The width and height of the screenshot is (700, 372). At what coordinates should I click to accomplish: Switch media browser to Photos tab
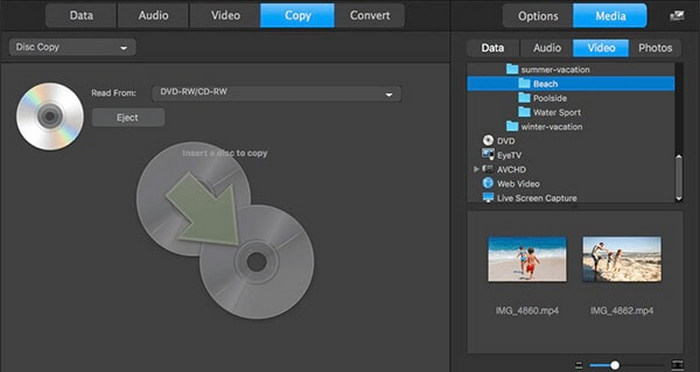(655, 48)
